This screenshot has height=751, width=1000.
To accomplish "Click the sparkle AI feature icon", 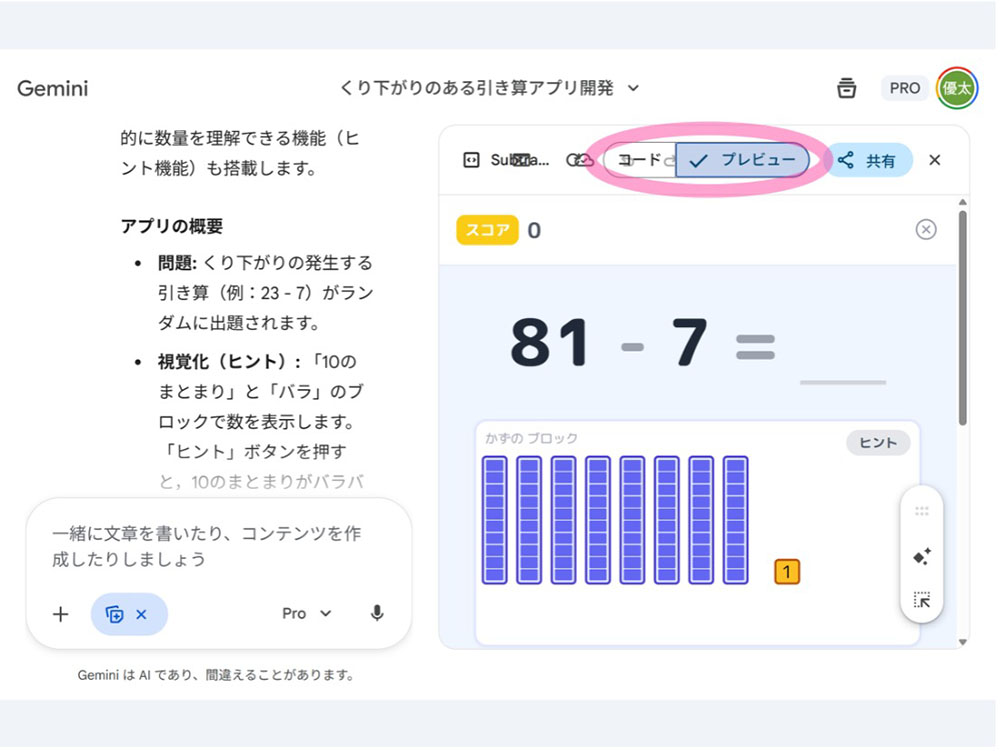I will pyautogui.click(x=922, y=556).
